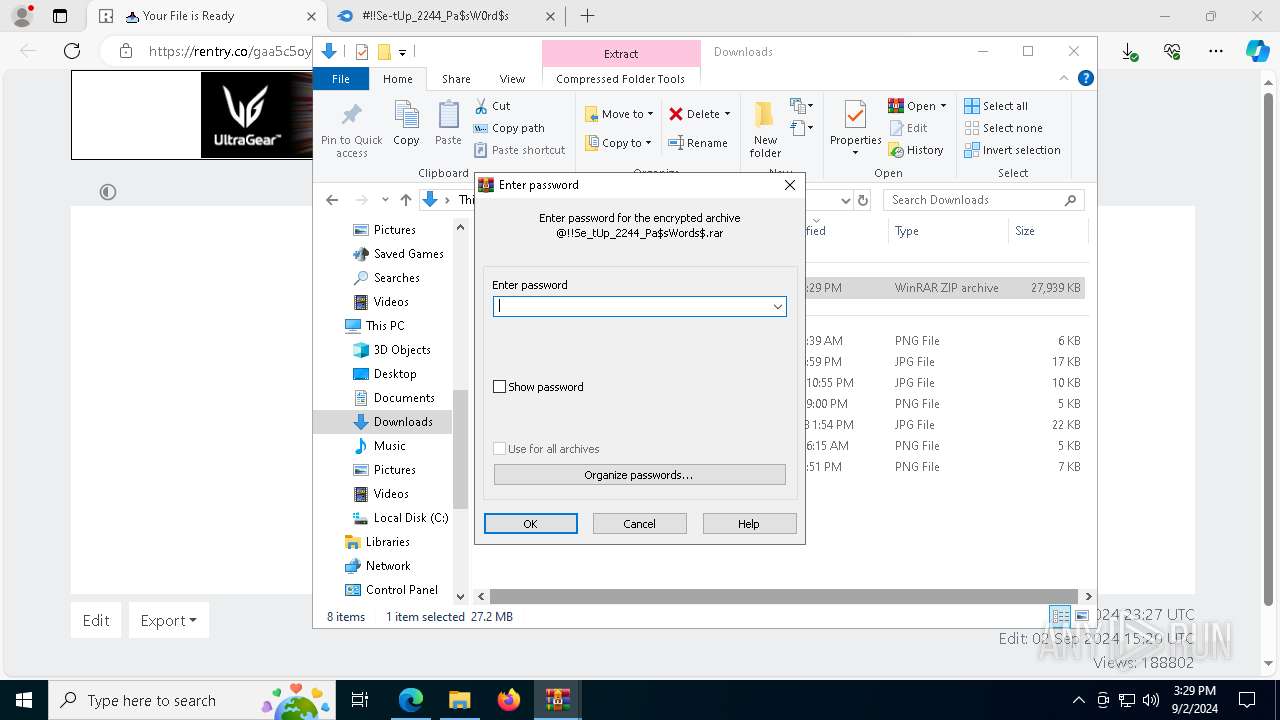Click Pin to Quick access icon
Screen dimensions: 1280x720
pos(351,128)
